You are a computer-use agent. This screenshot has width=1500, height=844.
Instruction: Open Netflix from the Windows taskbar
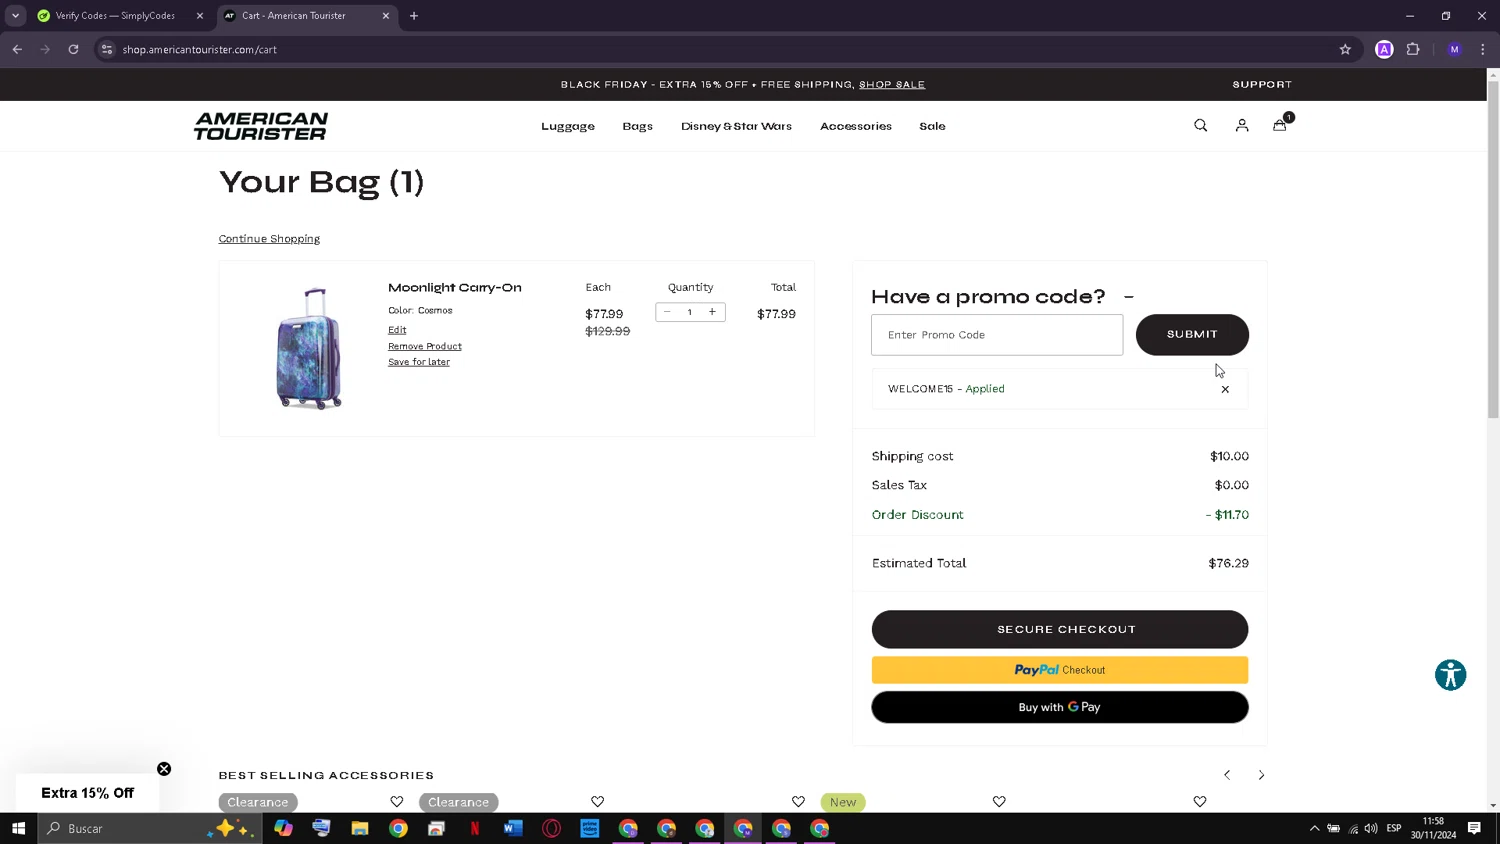pos(475,828)
